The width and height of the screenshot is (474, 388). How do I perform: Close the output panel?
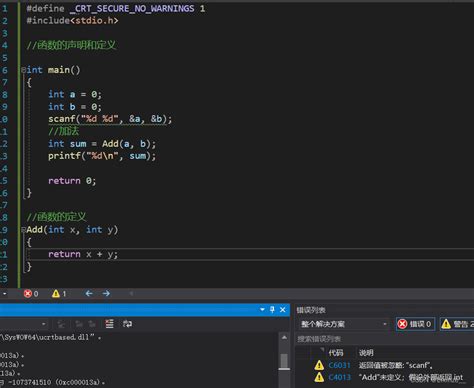283,310
